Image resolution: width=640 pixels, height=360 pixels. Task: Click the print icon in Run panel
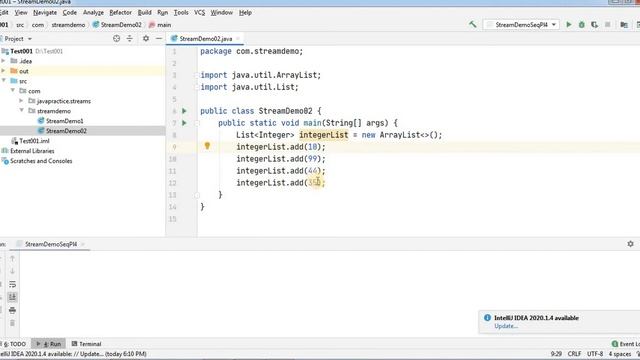tap(12, 310)
